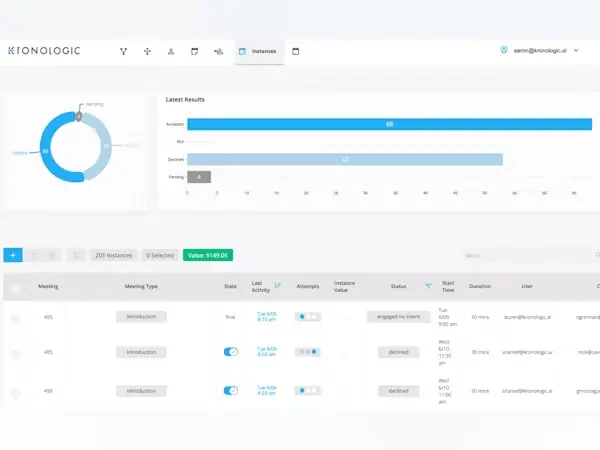Switch to the Instances tab
The height and width of the screenshot is (450, 600).
click(x=259, y=51)
